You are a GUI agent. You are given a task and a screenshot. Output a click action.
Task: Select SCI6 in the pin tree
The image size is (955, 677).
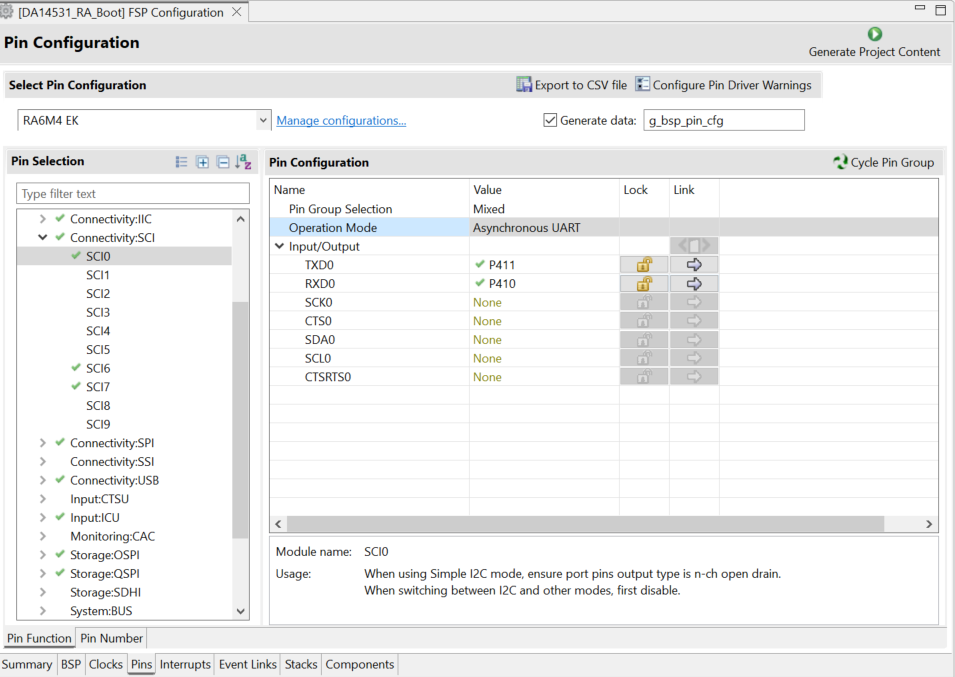point(98,368)
